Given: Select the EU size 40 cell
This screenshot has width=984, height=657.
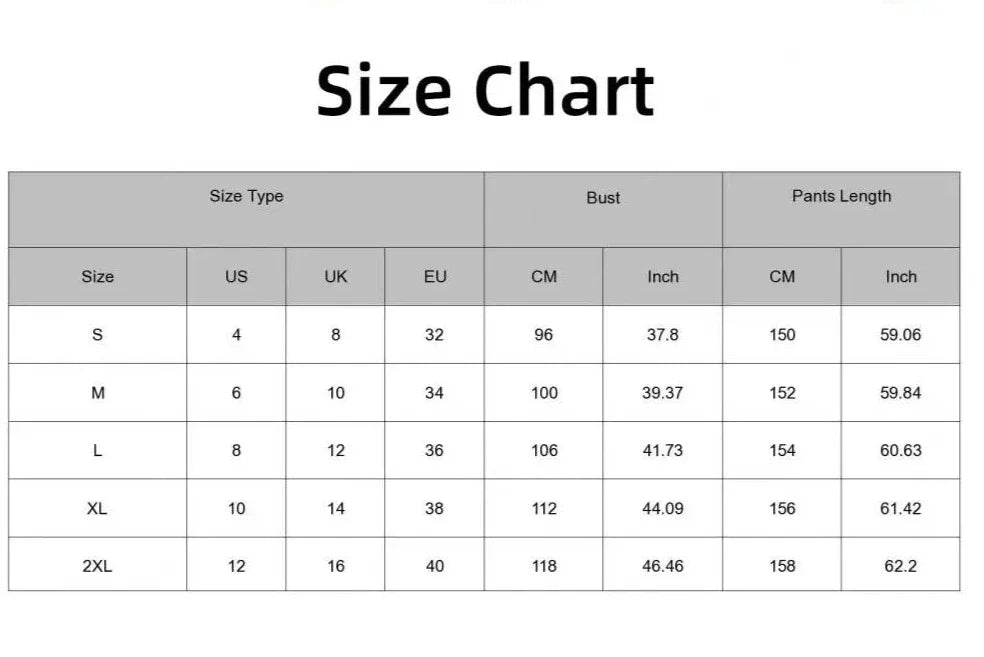Looking at the screenshot, I should pyautogui.click(x=434, y=567).
